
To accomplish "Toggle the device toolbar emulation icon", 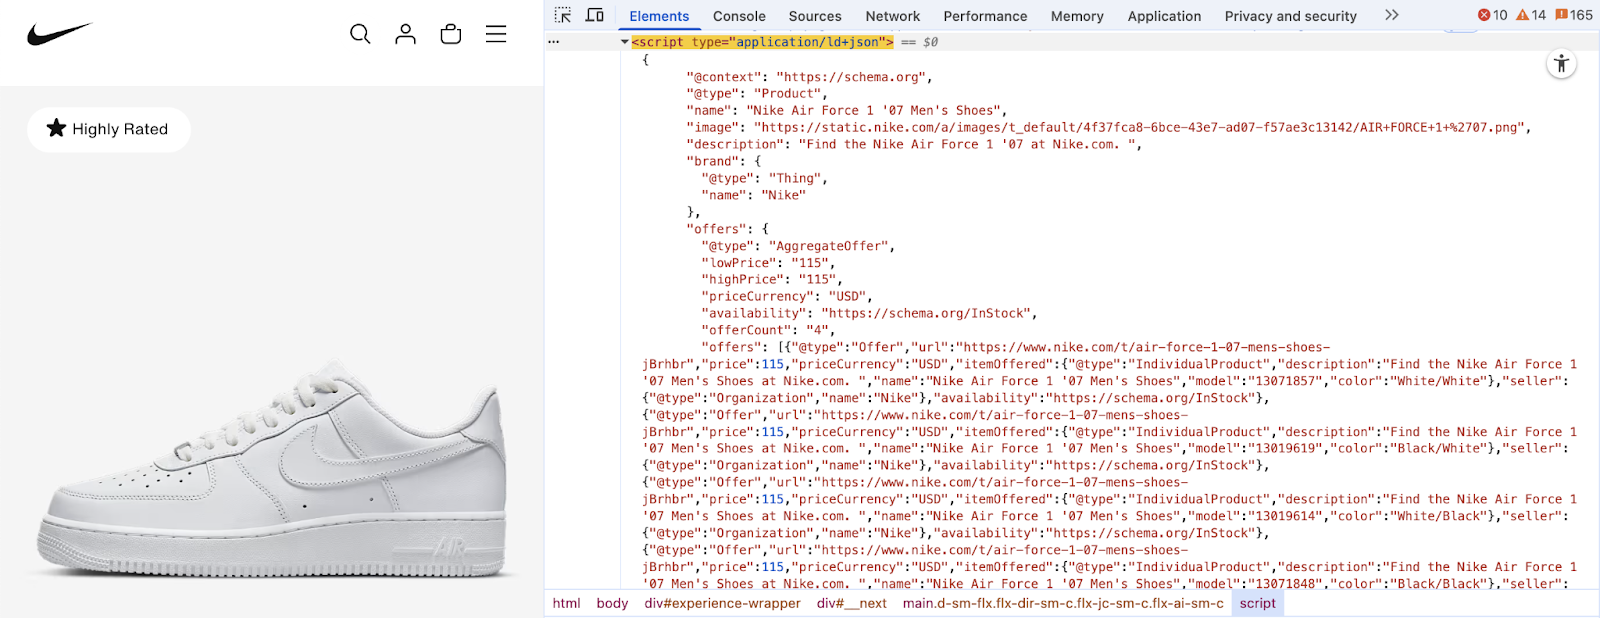I will [594, 15].
